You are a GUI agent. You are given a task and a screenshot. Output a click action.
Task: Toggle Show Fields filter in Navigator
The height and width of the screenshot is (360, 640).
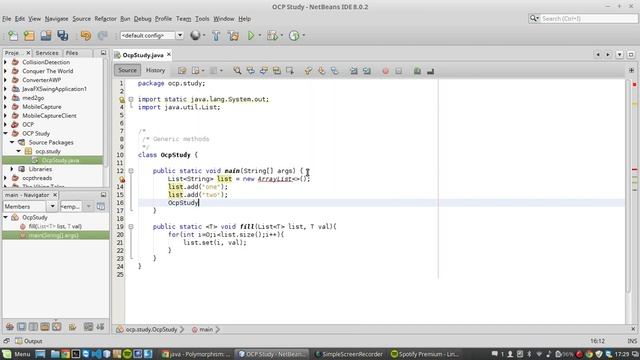(21, 327)
